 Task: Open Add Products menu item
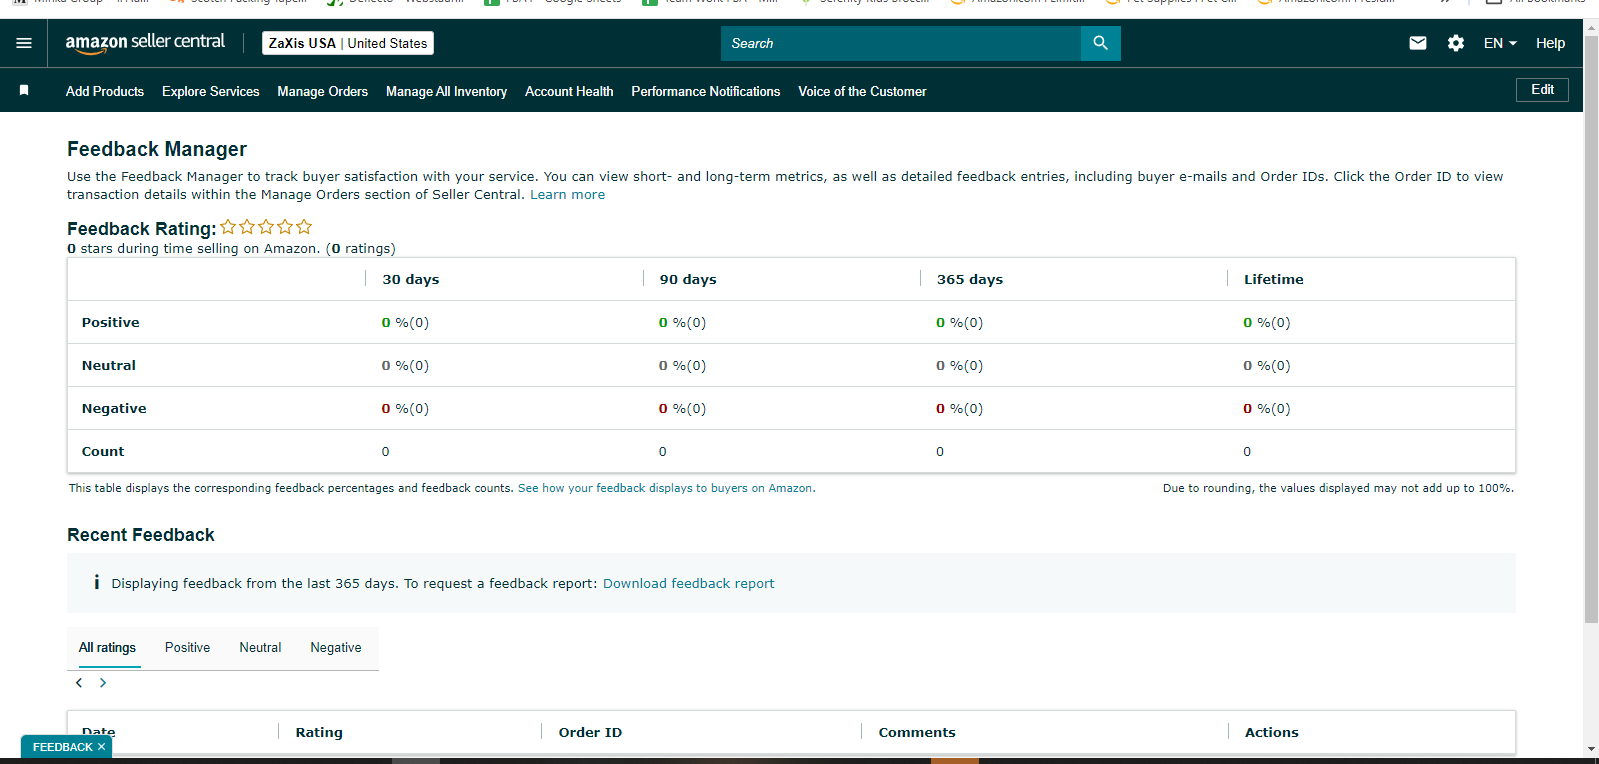pyautogui.click(x=105, y=91)
